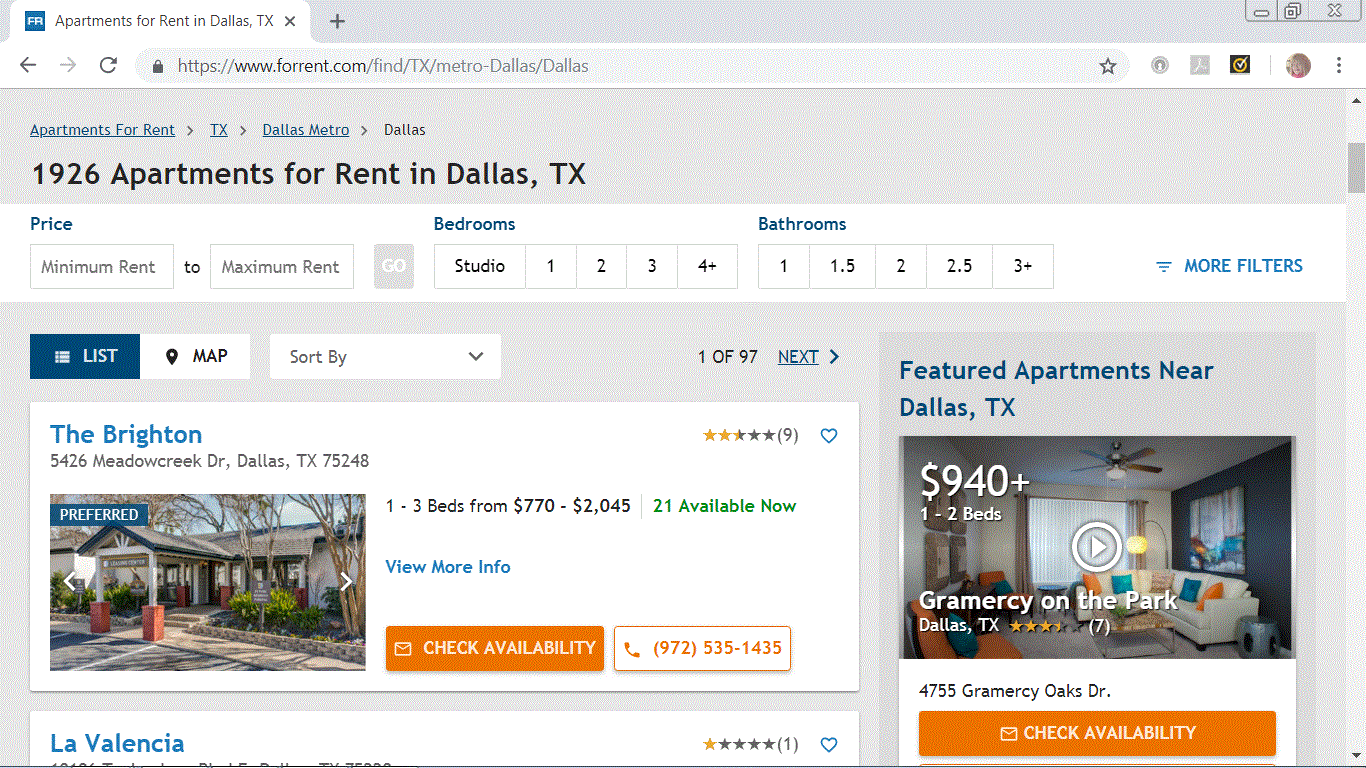
Task: Click the gray circular extension icon
Action: (1160, 65)
